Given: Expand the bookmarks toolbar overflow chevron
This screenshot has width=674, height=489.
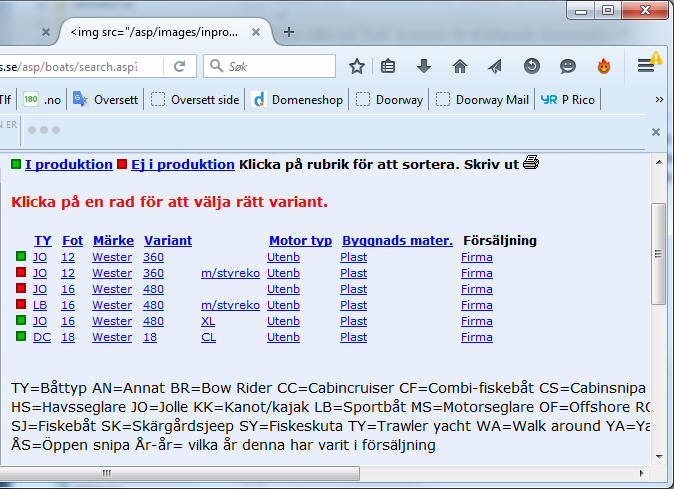Looking at the screenshot, I should (659, 99).
